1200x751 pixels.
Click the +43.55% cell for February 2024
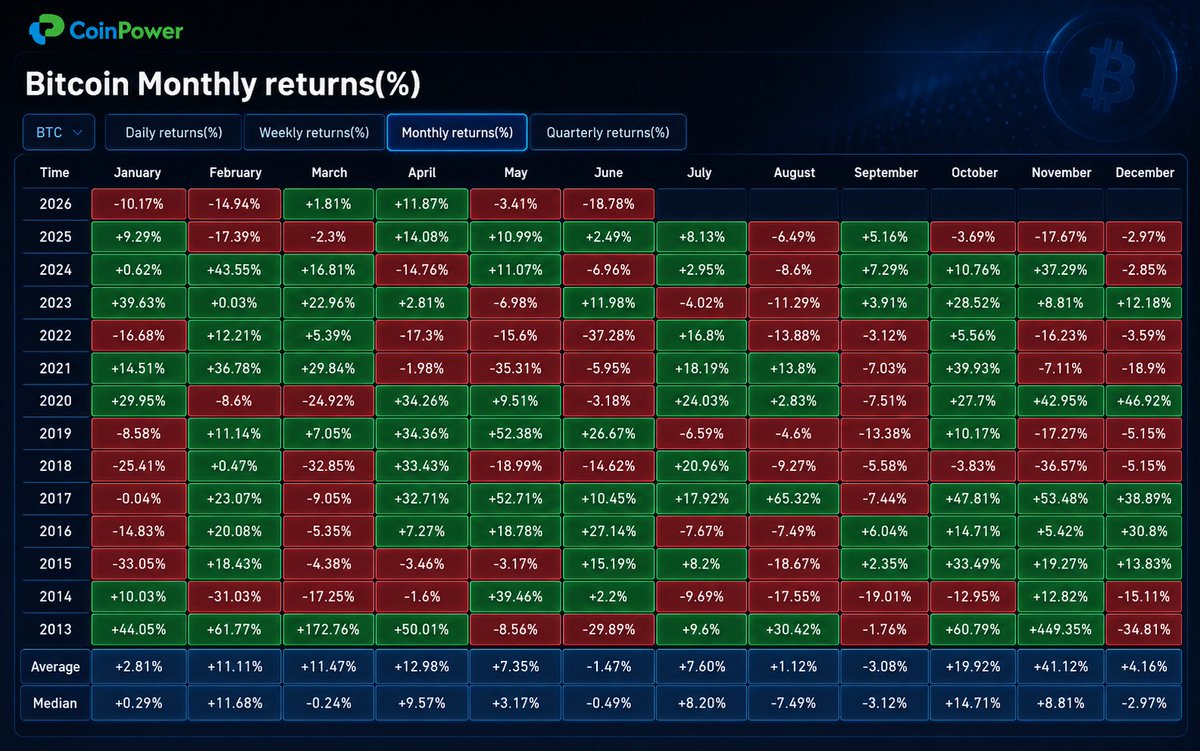(x=235, y=270)
